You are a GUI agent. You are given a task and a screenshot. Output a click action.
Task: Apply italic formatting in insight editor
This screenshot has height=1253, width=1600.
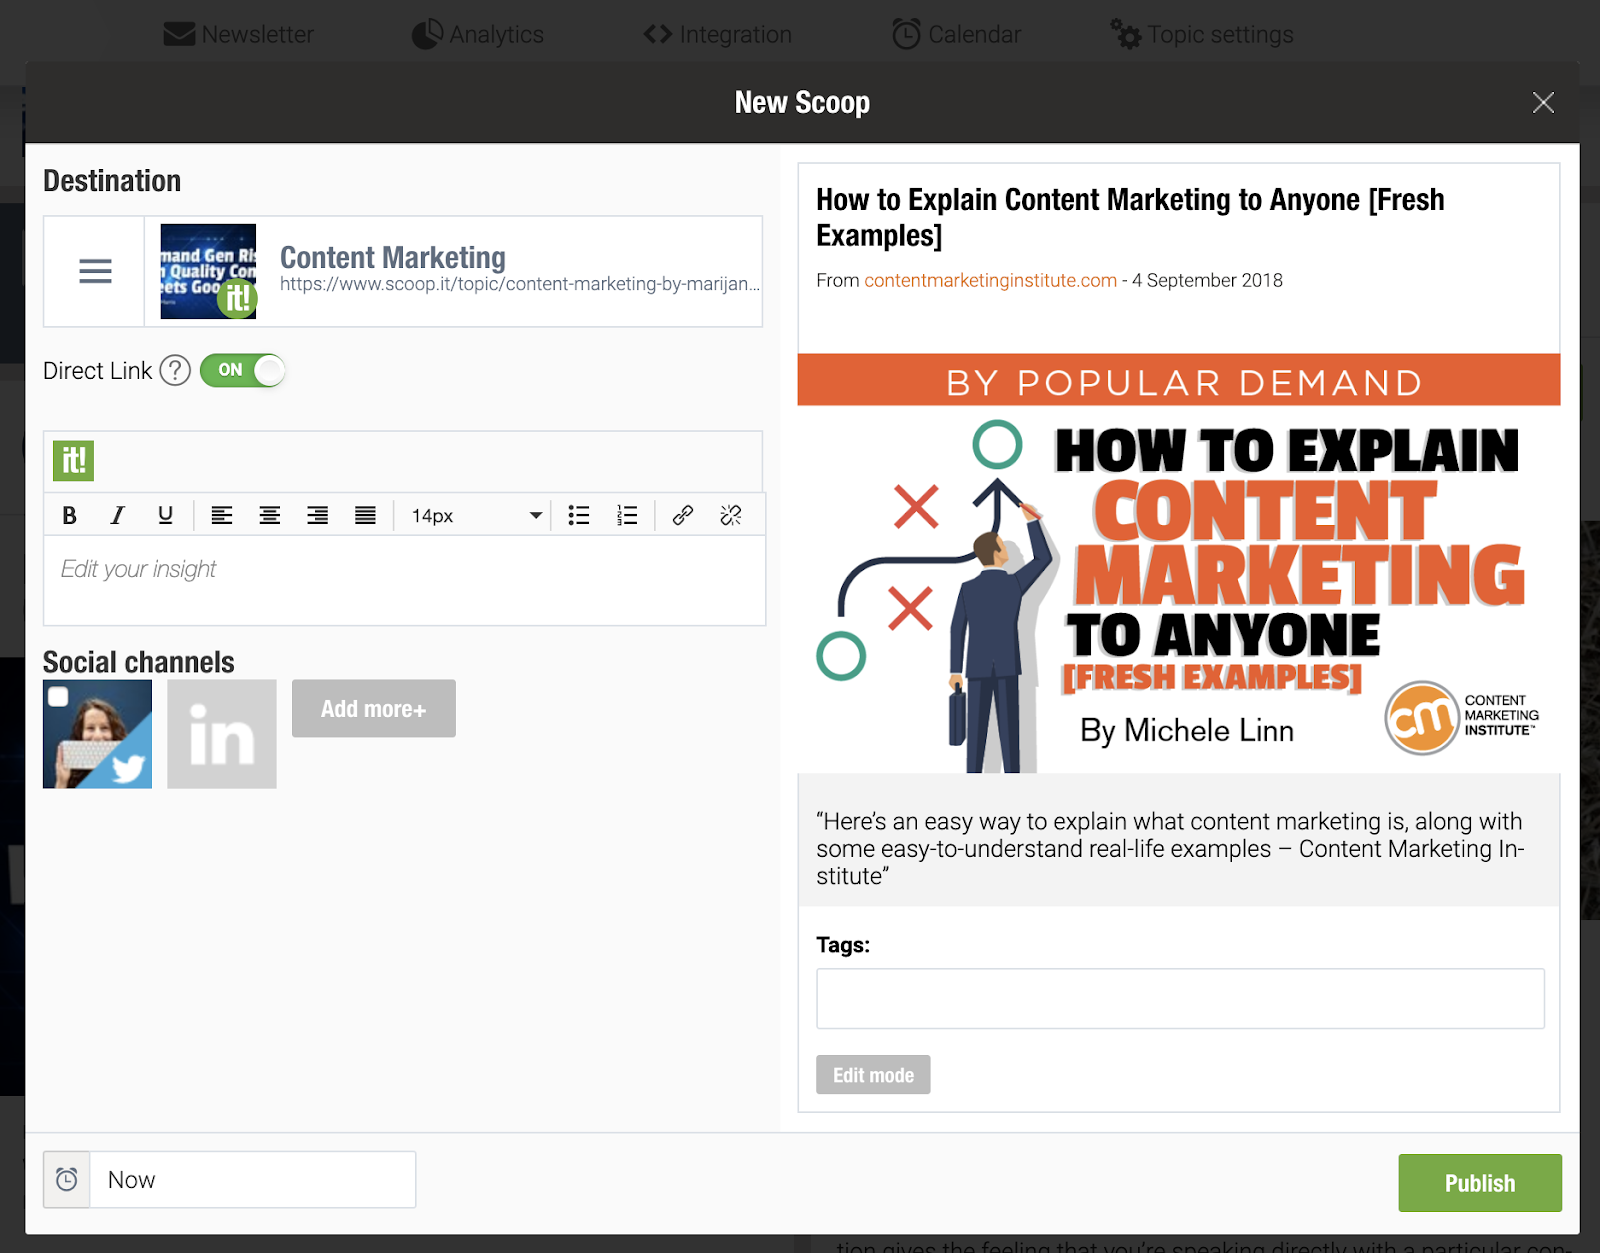point(117,515)
